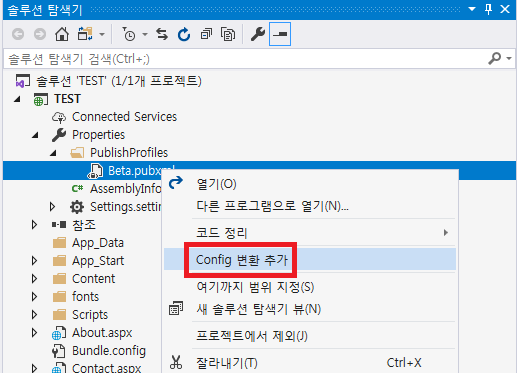Click the Connected Services cloud icon
The width and height of the screenshot is (517, 373).
(x=59, y=117)
